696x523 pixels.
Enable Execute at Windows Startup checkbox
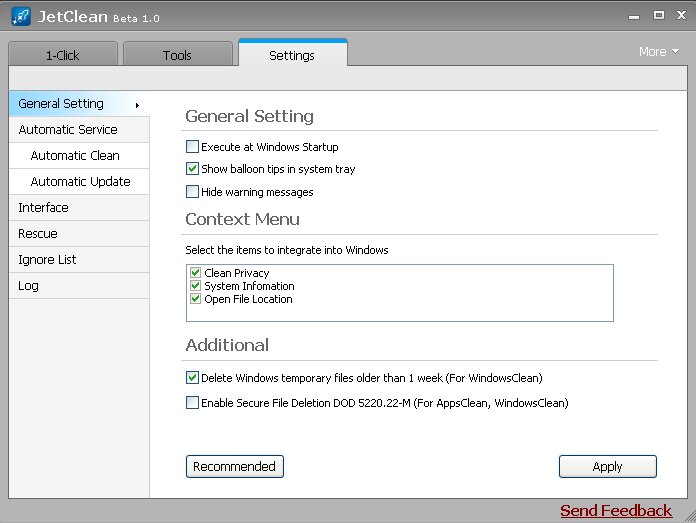click(192, 147)
